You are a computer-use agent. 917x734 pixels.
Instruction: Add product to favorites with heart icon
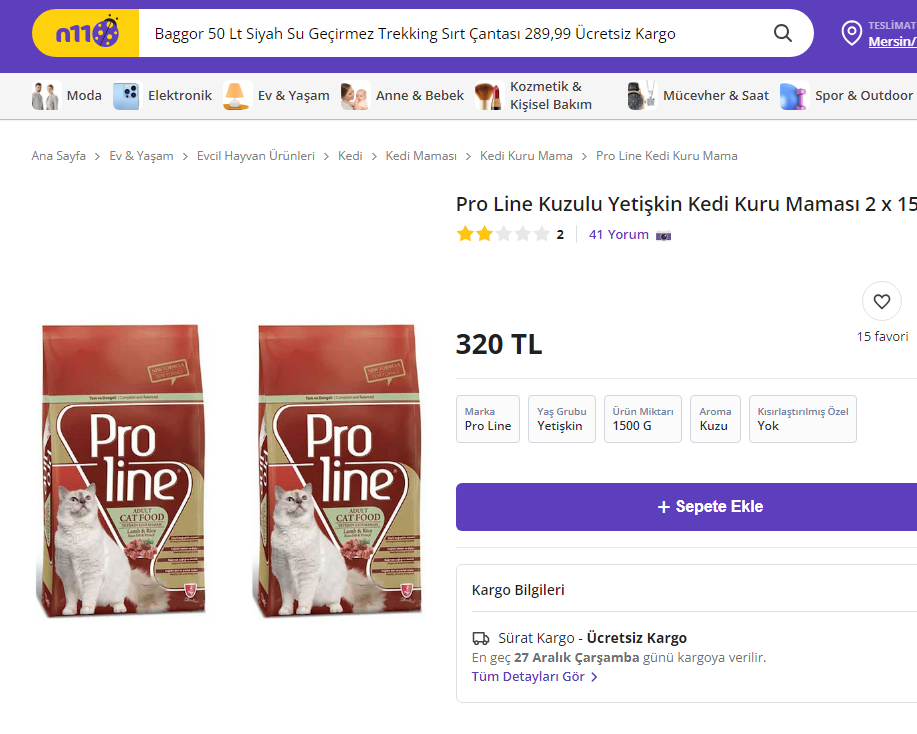(x=881, y=301)
